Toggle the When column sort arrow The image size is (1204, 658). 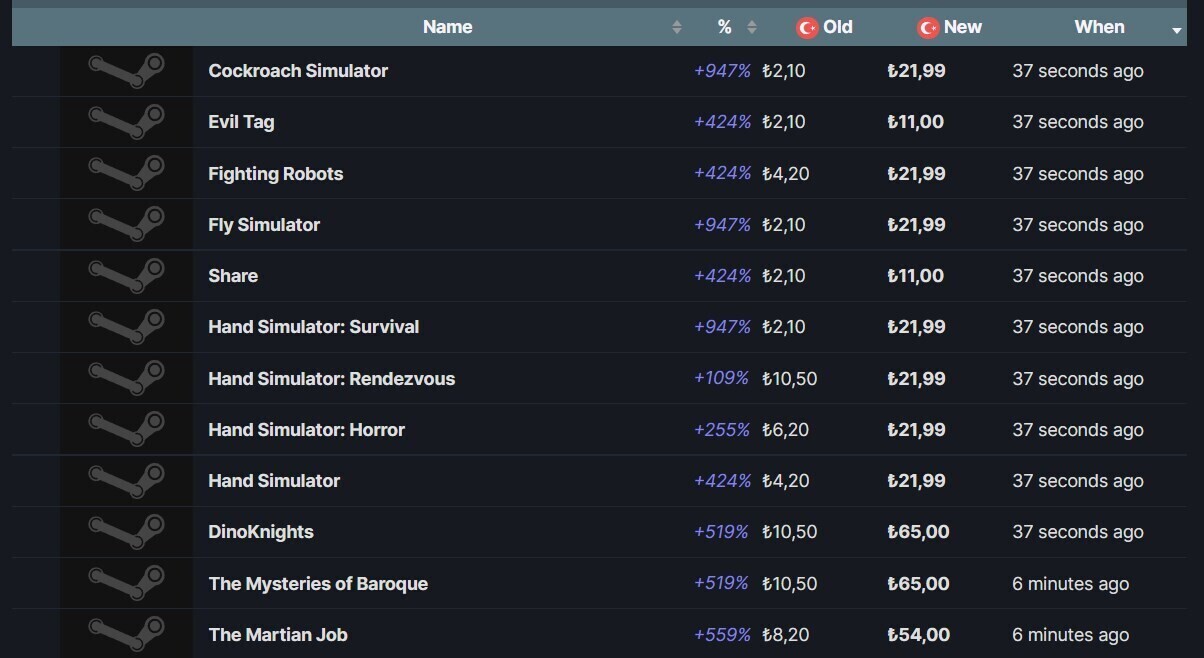pyautogui.click(x=1176, y=31)
